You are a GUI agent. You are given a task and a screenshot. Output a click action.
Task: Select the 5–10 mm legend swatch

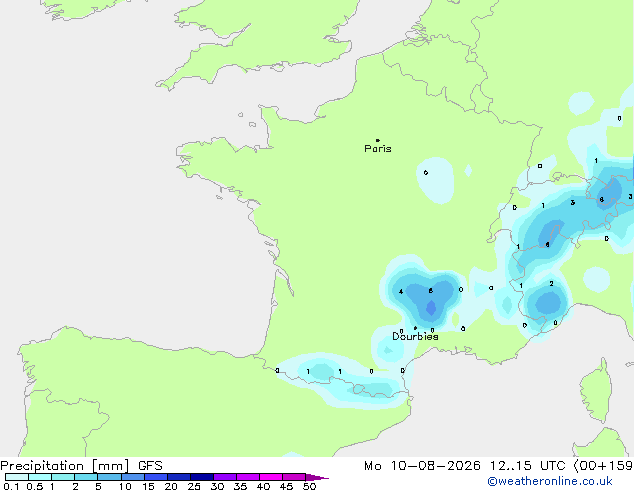(109, 477)
